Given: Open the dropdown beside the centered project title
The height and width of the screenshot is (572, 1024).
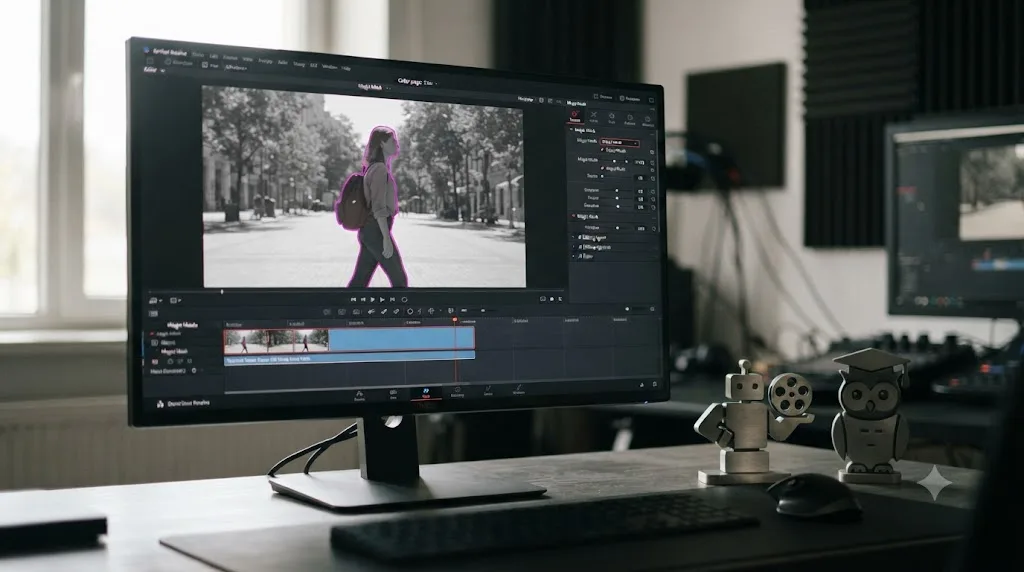Looking at the screenshot, I should point(436,84).
